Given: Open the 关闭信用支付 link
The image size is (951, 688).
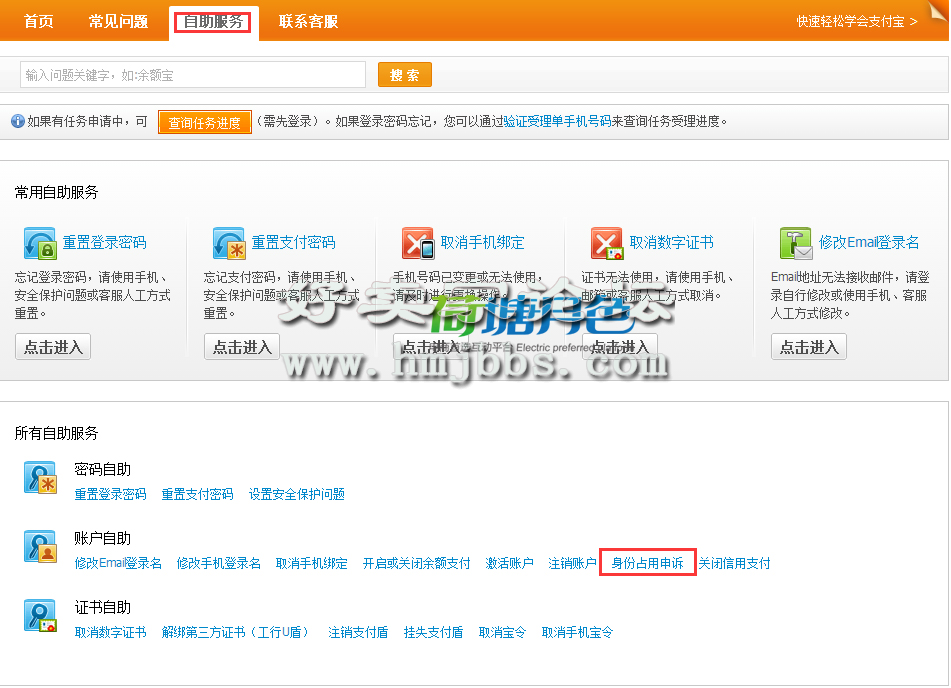Looking at the screenshot, I should tap(734, 563).
